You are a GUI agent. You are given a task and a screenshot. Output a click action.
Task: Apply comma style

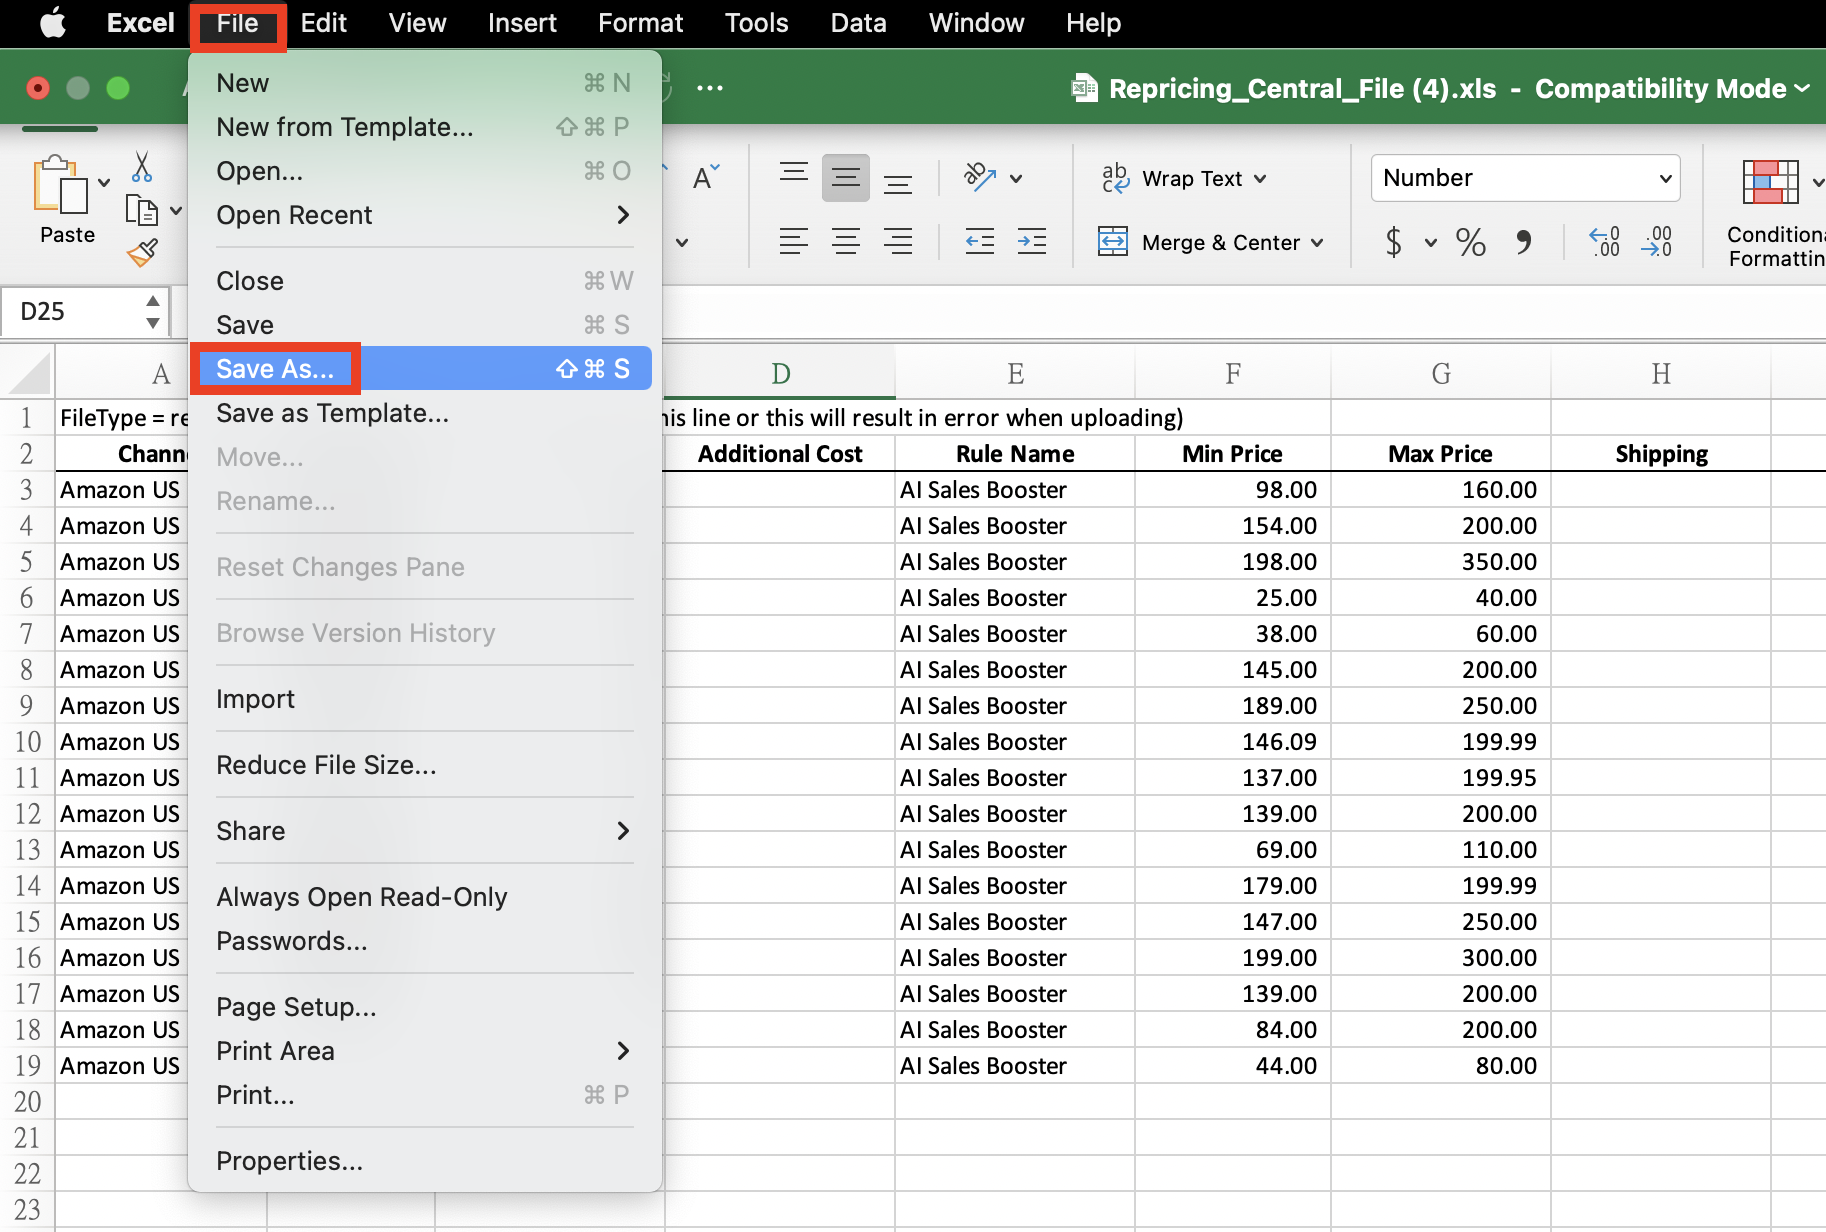tap(1523, 242)
